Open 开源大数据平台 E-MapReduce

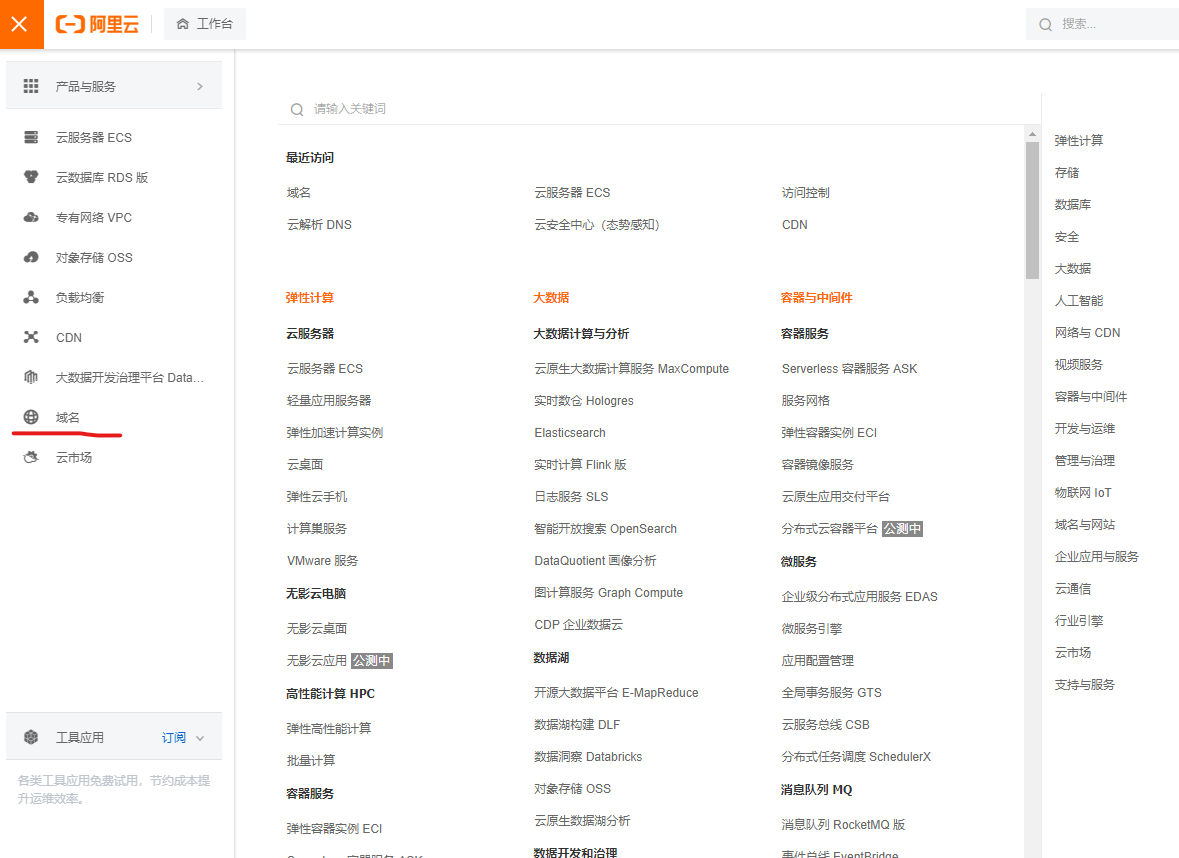[x=616, y=693]
